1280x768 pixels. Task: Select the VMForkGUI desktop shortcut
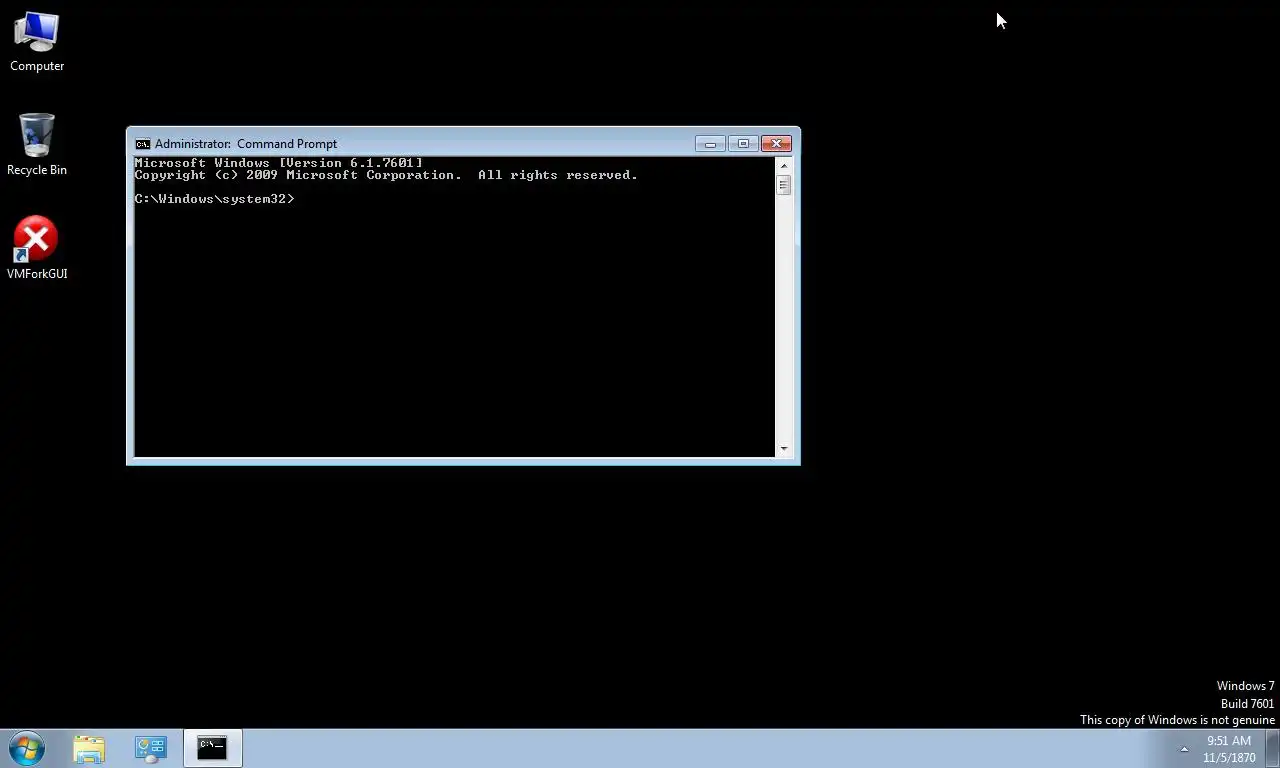pos(37,248)
